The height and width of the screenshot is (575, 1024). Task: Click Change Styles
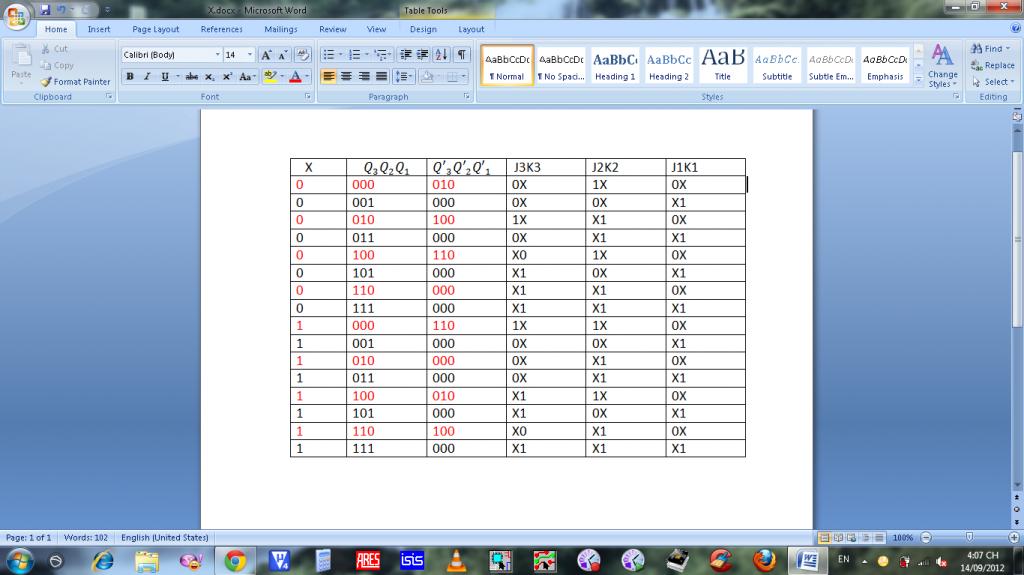(942, 65)
